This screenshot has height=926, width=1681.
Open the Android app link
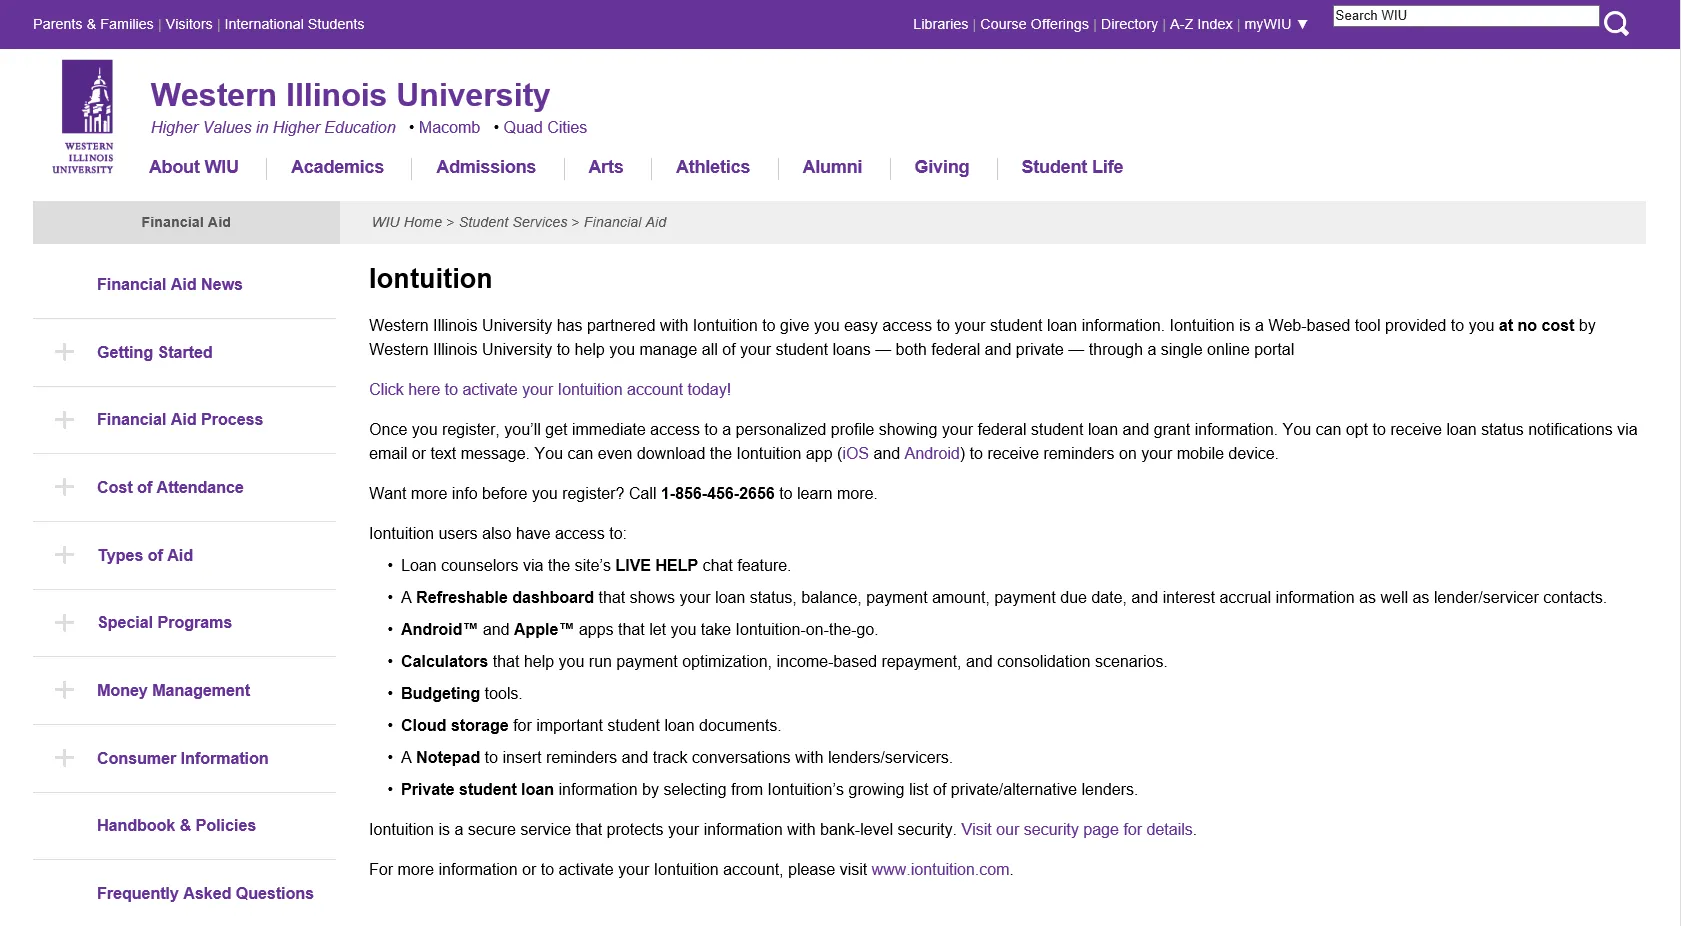[x=932, y=454]
